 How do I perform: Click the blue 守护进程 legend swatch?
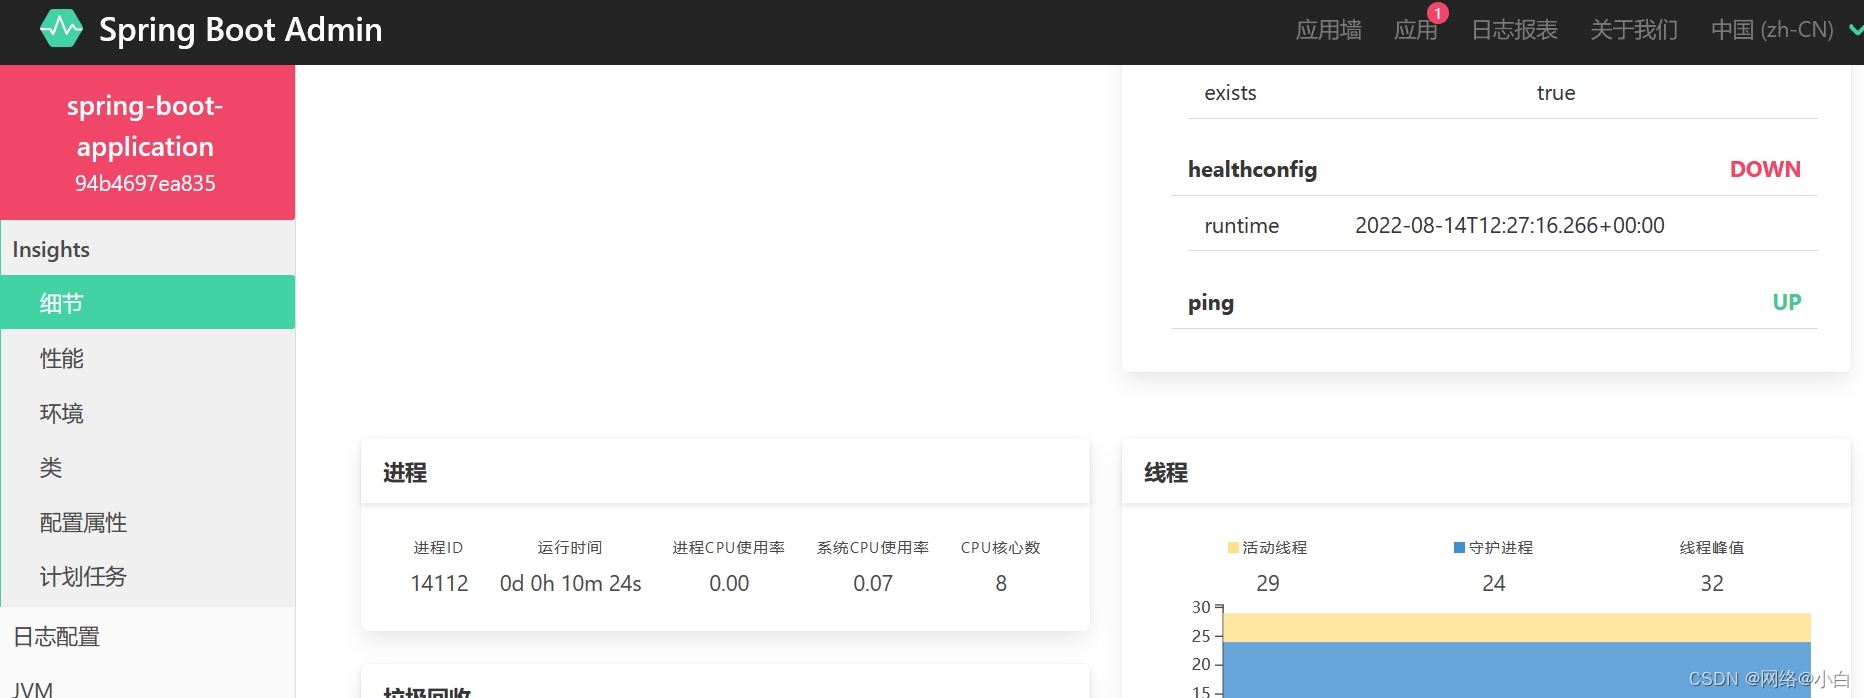[1459, 547]
